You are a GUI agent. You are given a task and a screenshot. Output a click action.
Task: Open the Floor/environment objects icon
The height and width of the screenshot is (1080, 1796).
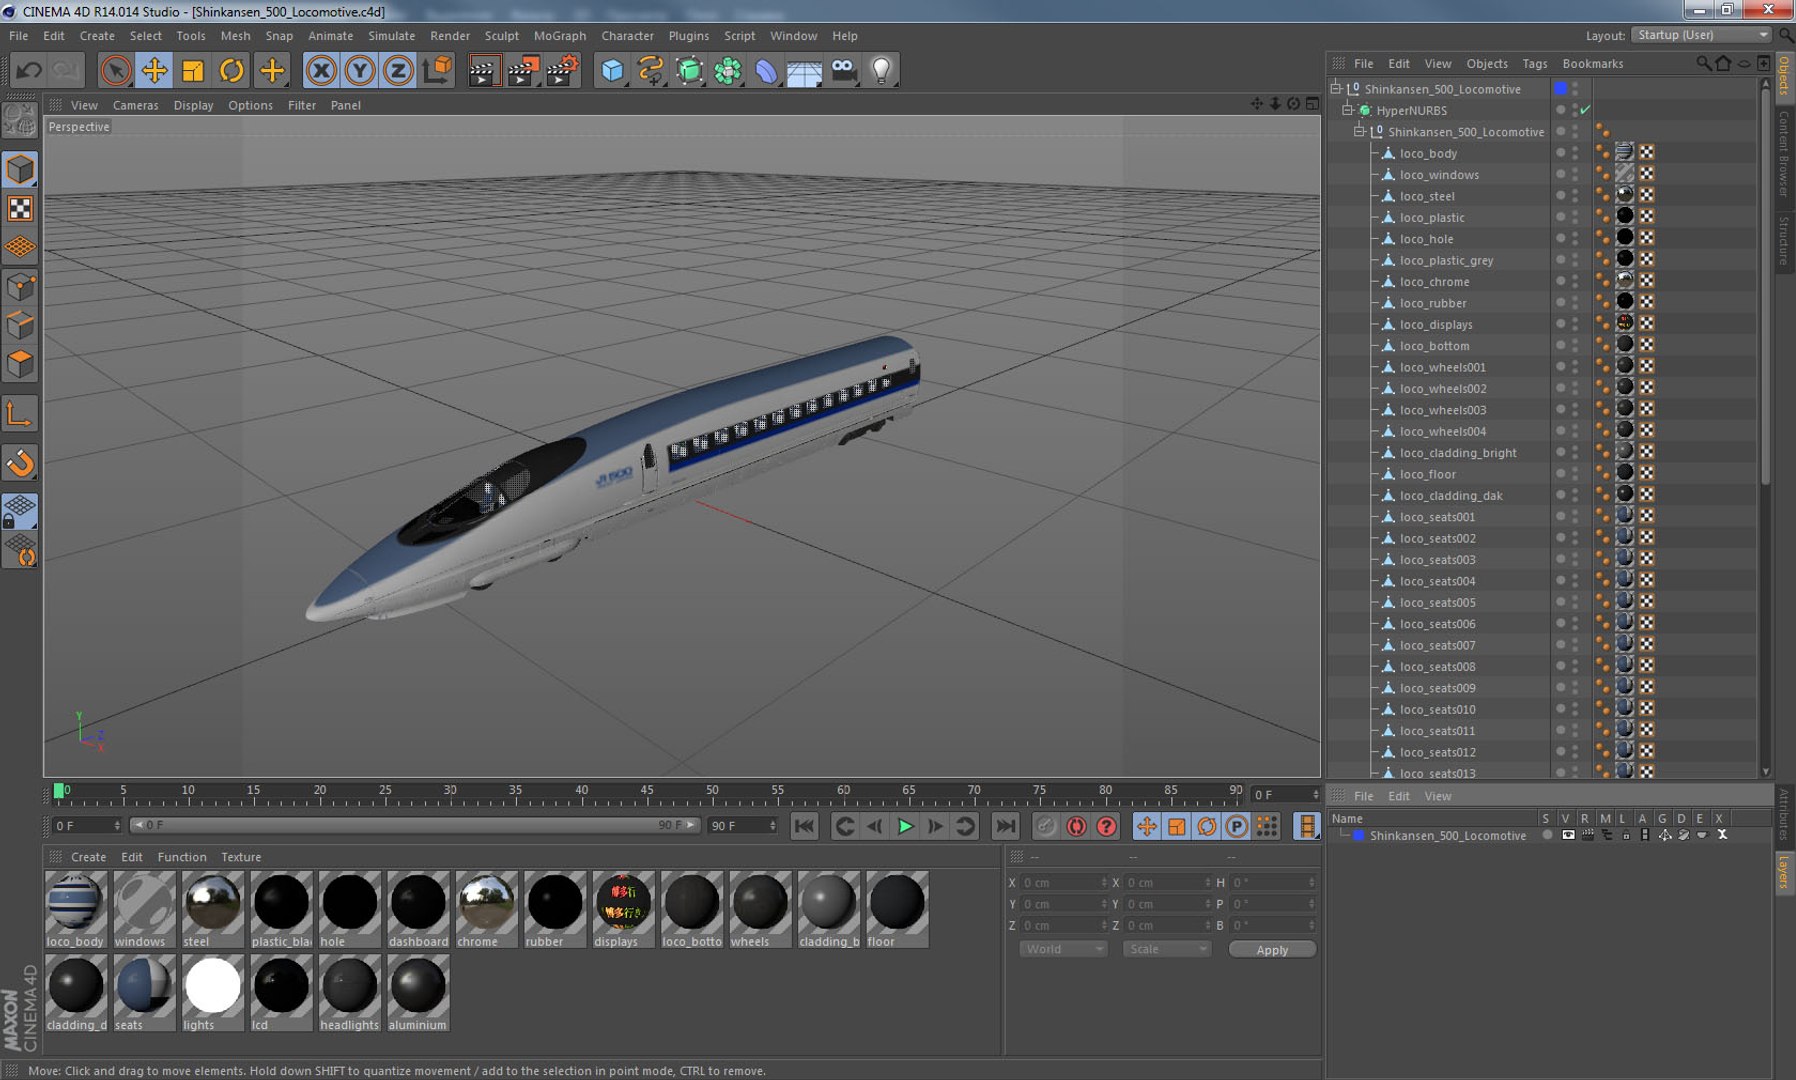tap(804, 70)
